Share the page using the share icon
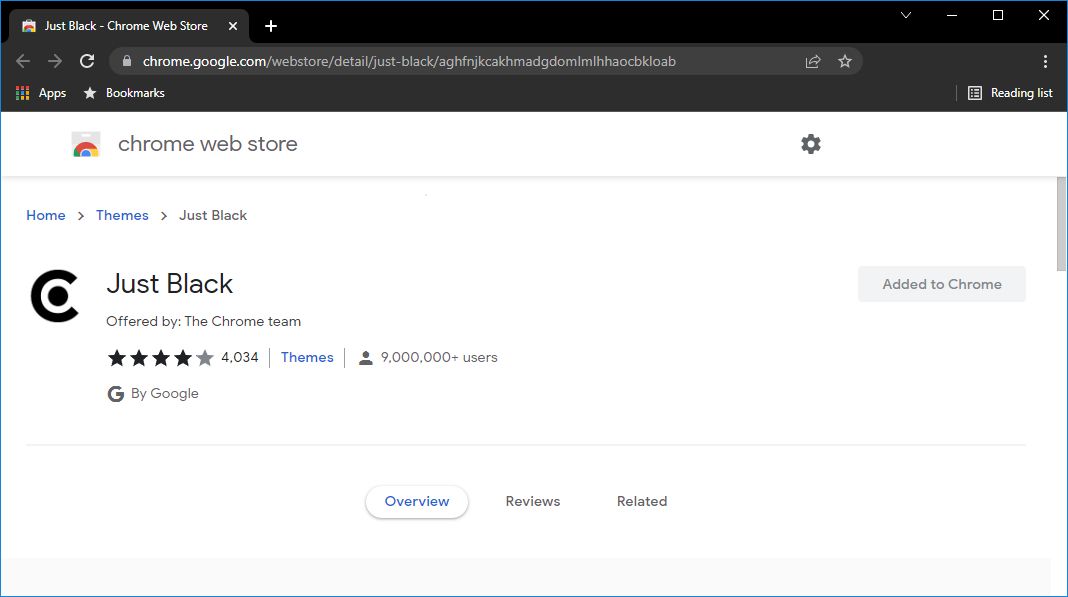Screen dimensions: 1068x597 (x=813, y=61)
